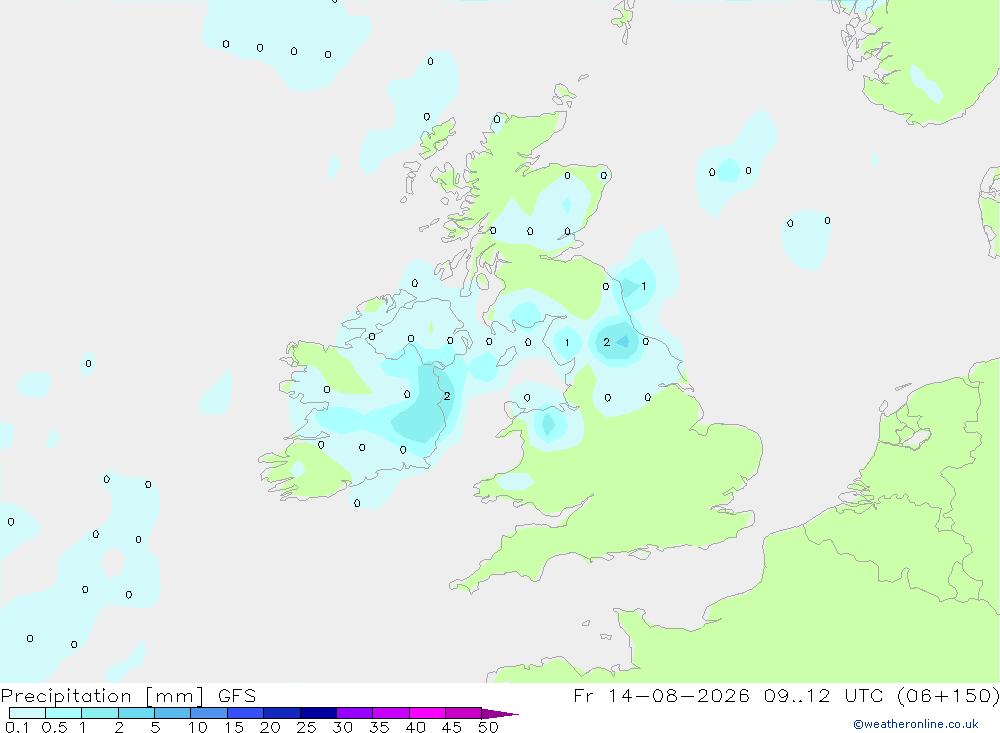Pick the 1–2 mm legend color swatch

99,713
